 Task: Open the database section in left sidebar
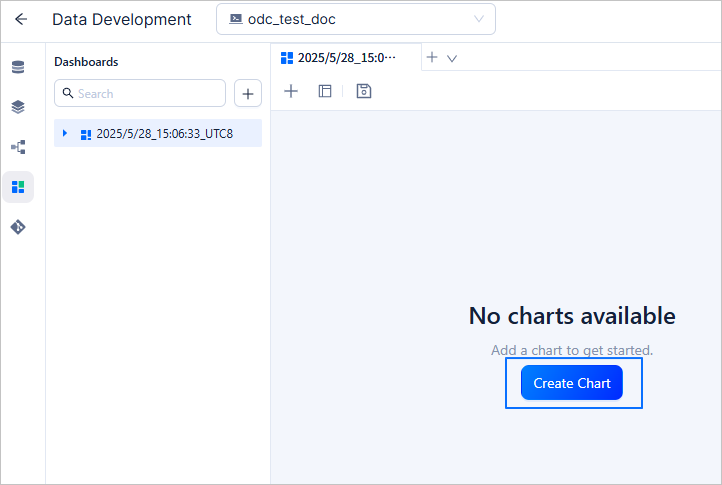tap(18, 68)
